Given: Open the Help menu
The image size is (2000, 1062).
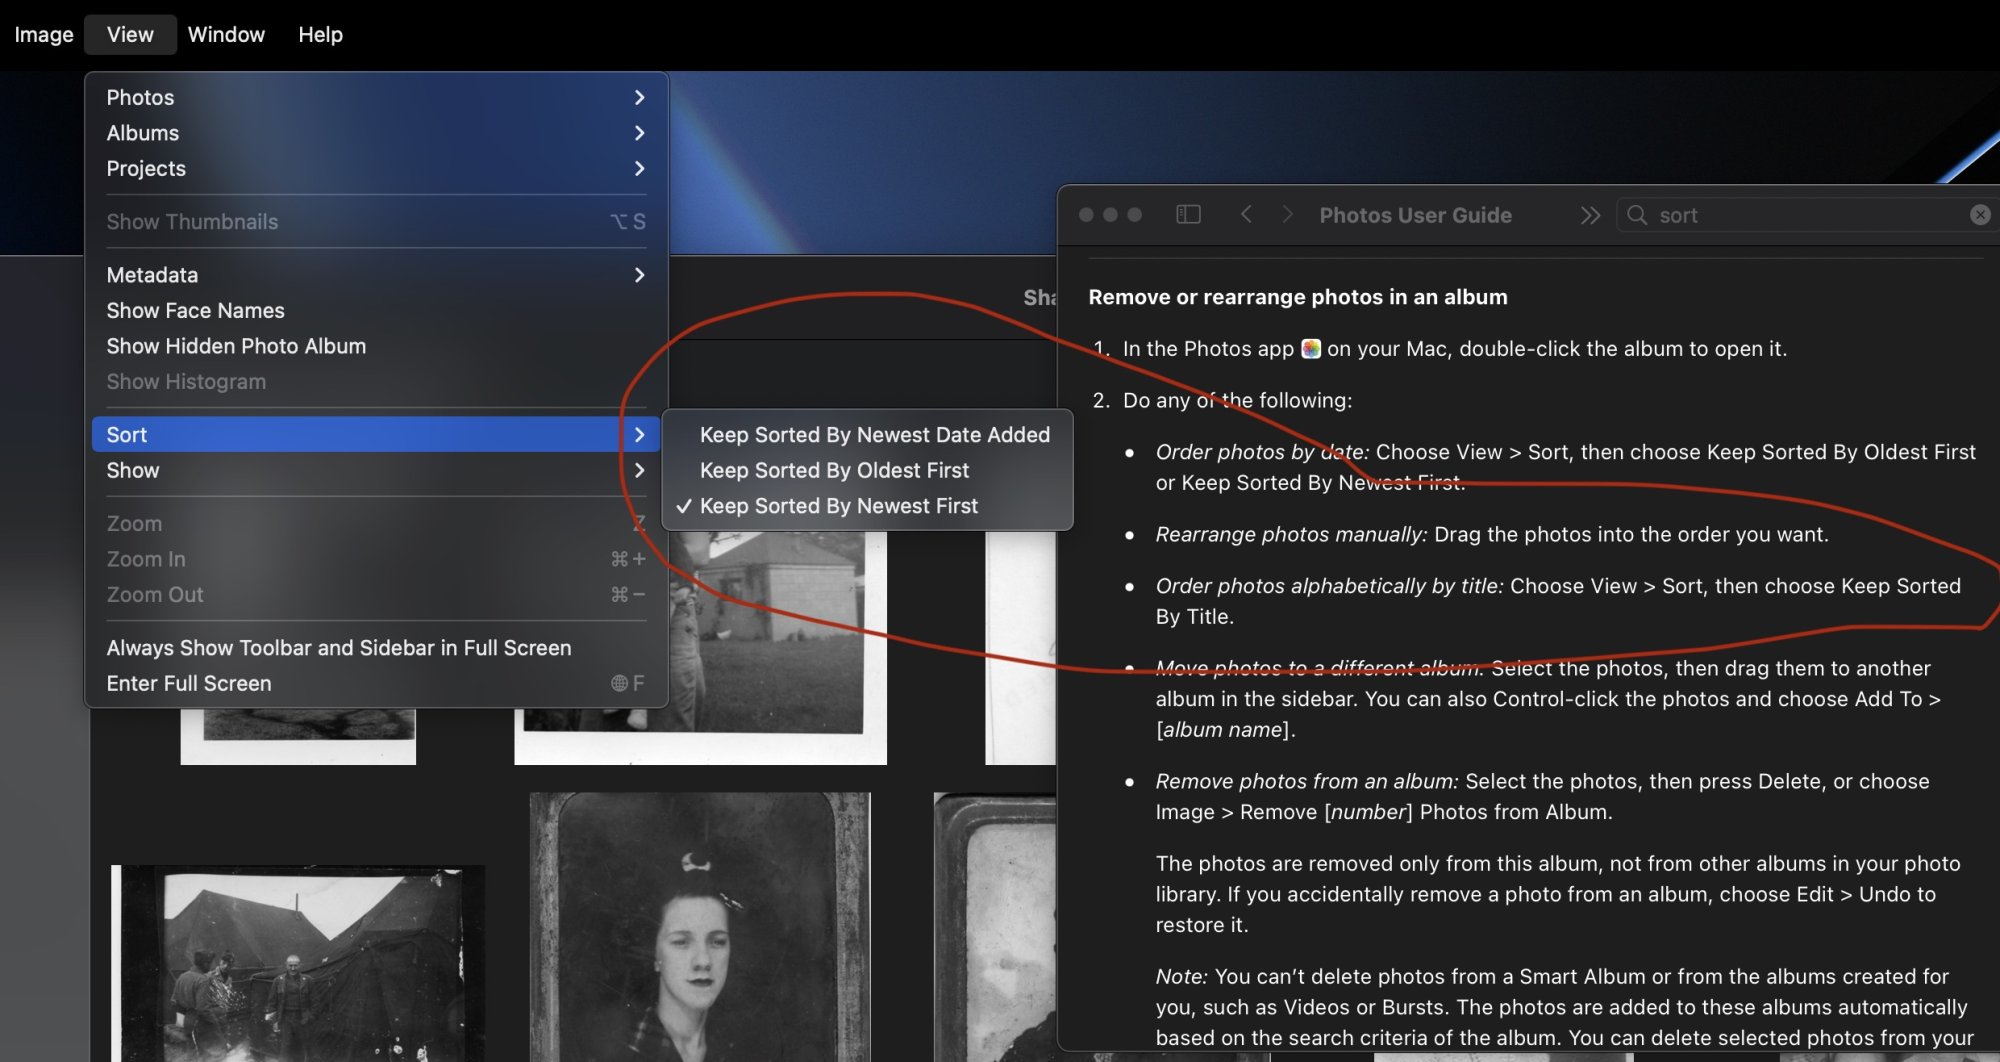Looking at the screenshot, I should coord(320,35).
